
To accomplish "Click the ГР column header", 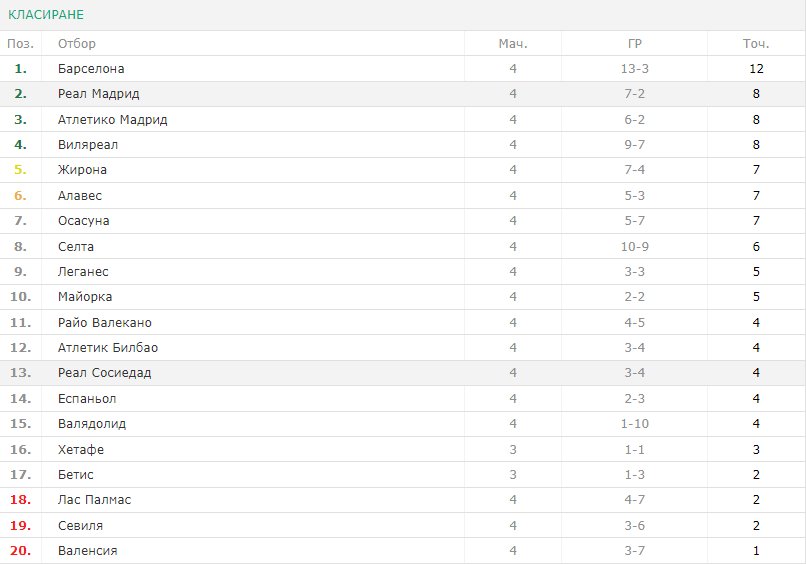I will click(634, 44).
